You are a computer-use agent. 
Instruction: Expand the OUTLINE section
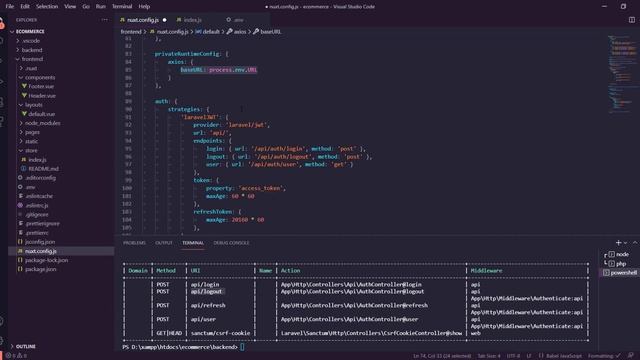pos(26,346)
